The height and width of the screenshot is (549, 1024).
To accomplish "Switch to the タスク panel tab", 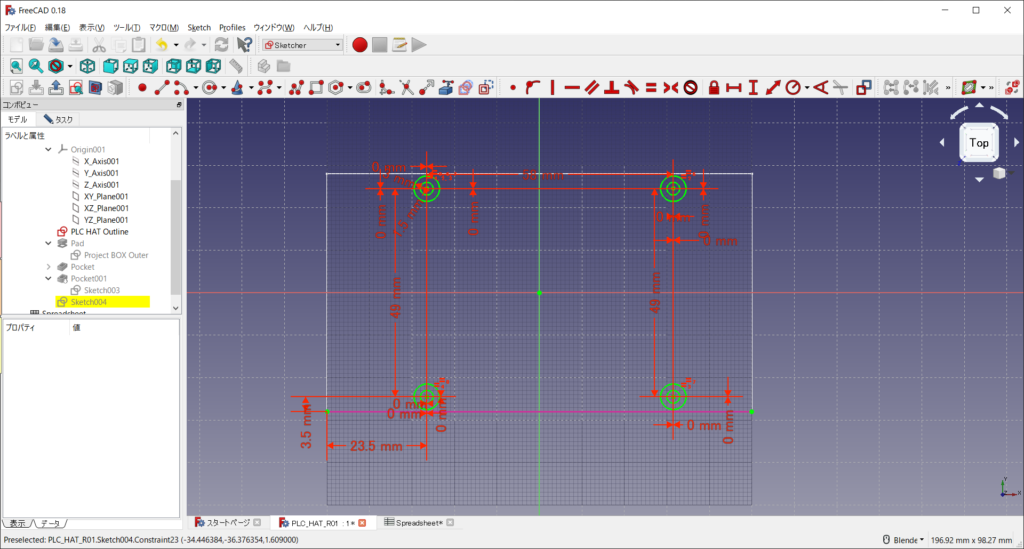I will point(57,119).
